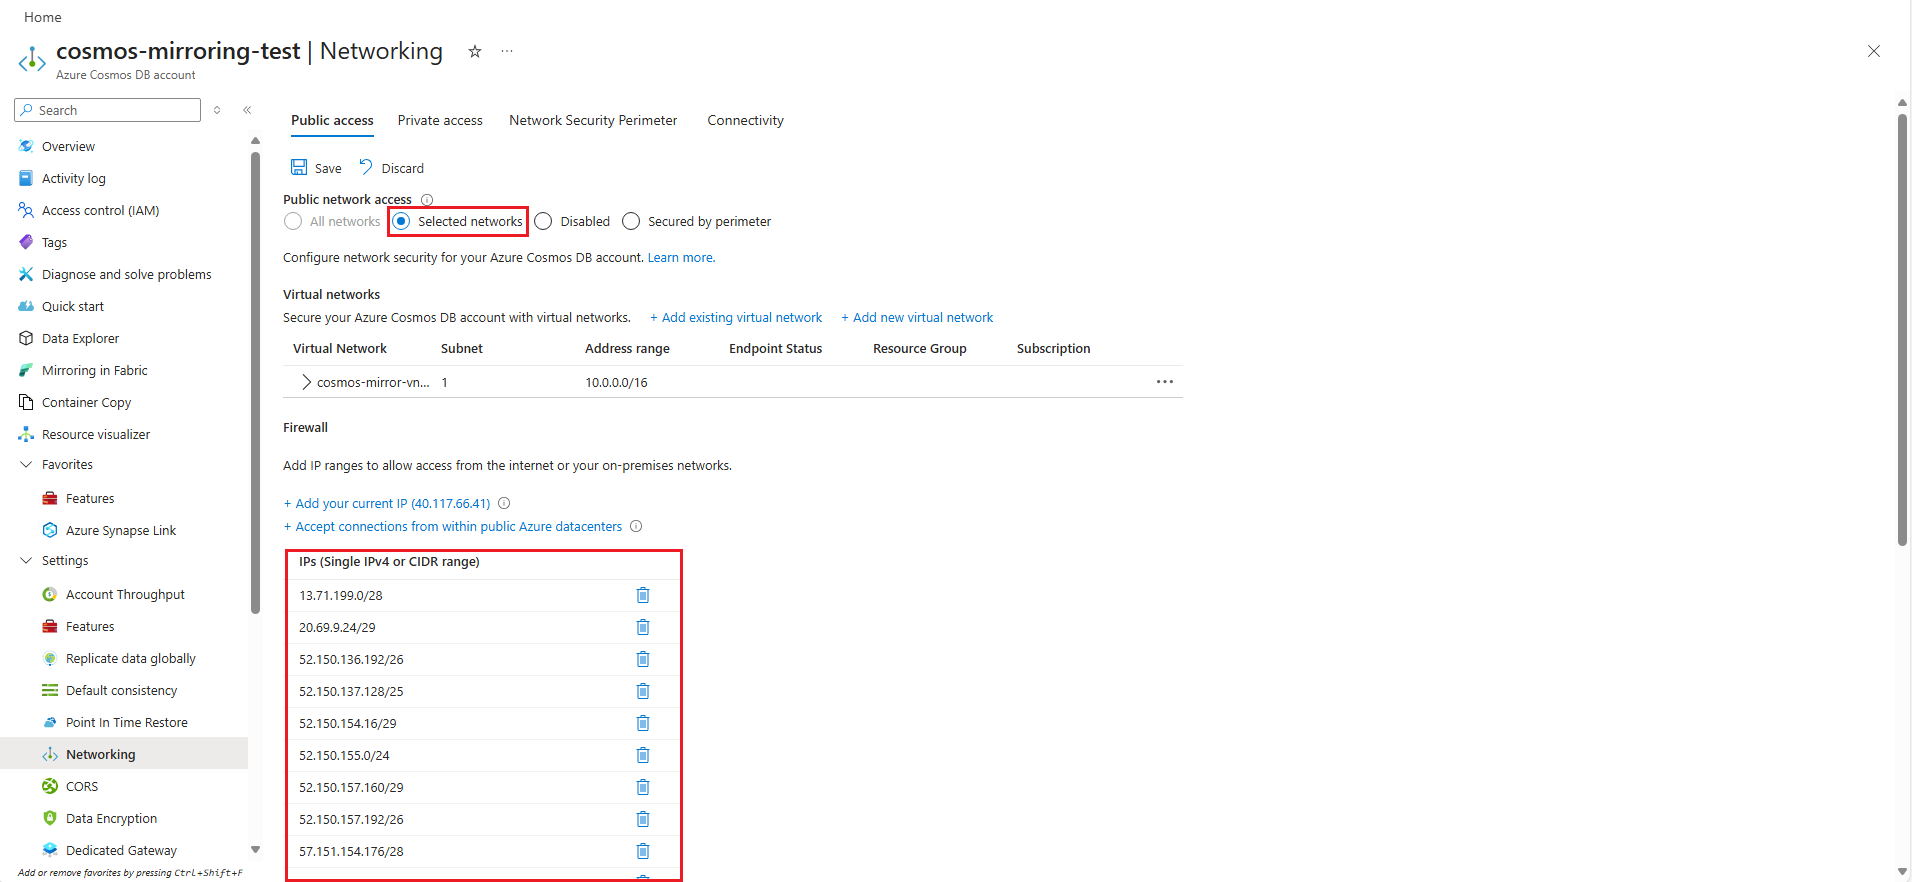1912x882 pixels.
Task: Open Diagnose and solve problems
Action: coord(126,274)
